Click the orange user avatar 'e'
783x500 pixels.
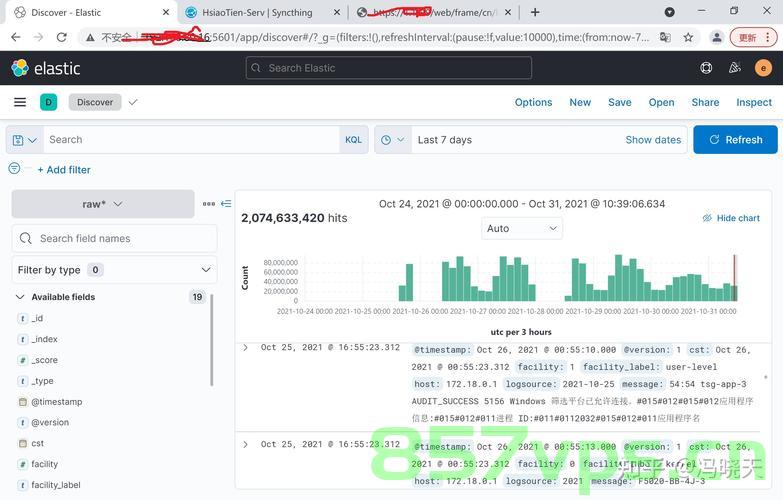coord(763,68)
